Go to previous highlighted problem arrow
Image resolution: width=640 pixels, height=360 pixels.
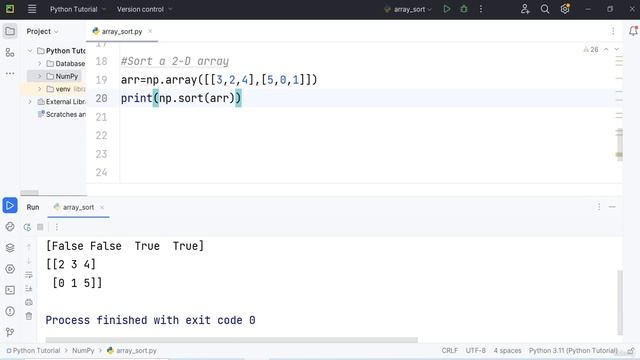pyautogui.click(x=606, y=49)
